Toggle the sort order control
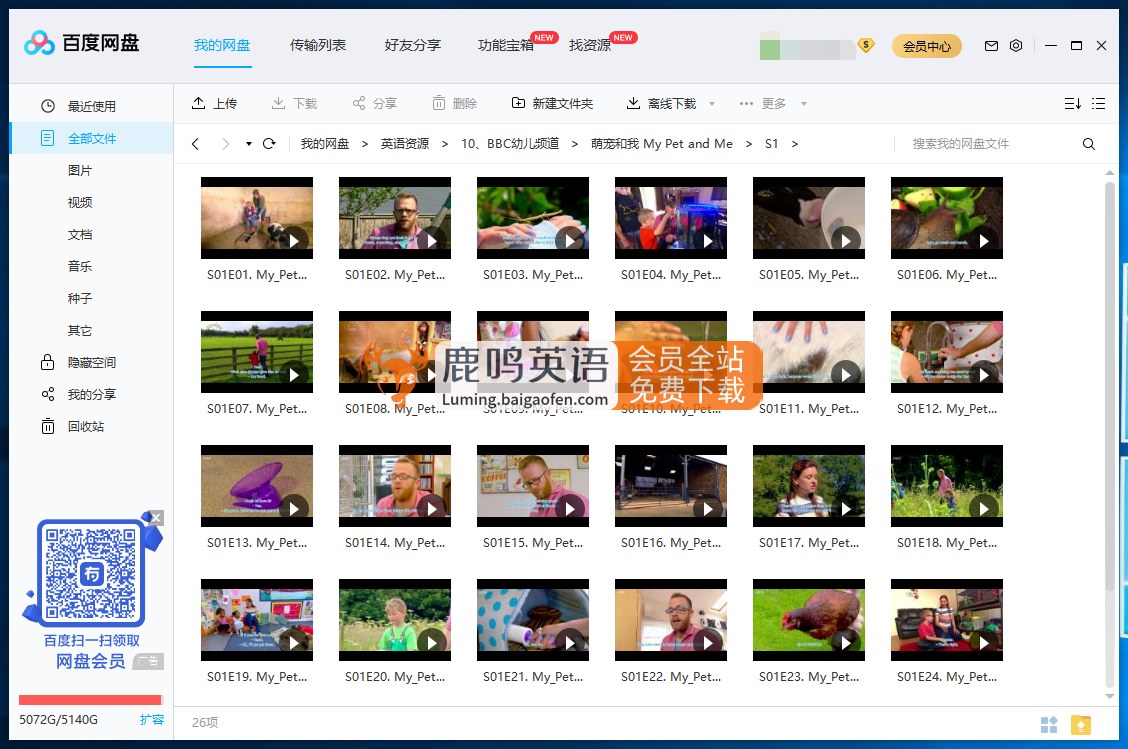Viewport: 1128px width, 749px height. pos(1072,103)
